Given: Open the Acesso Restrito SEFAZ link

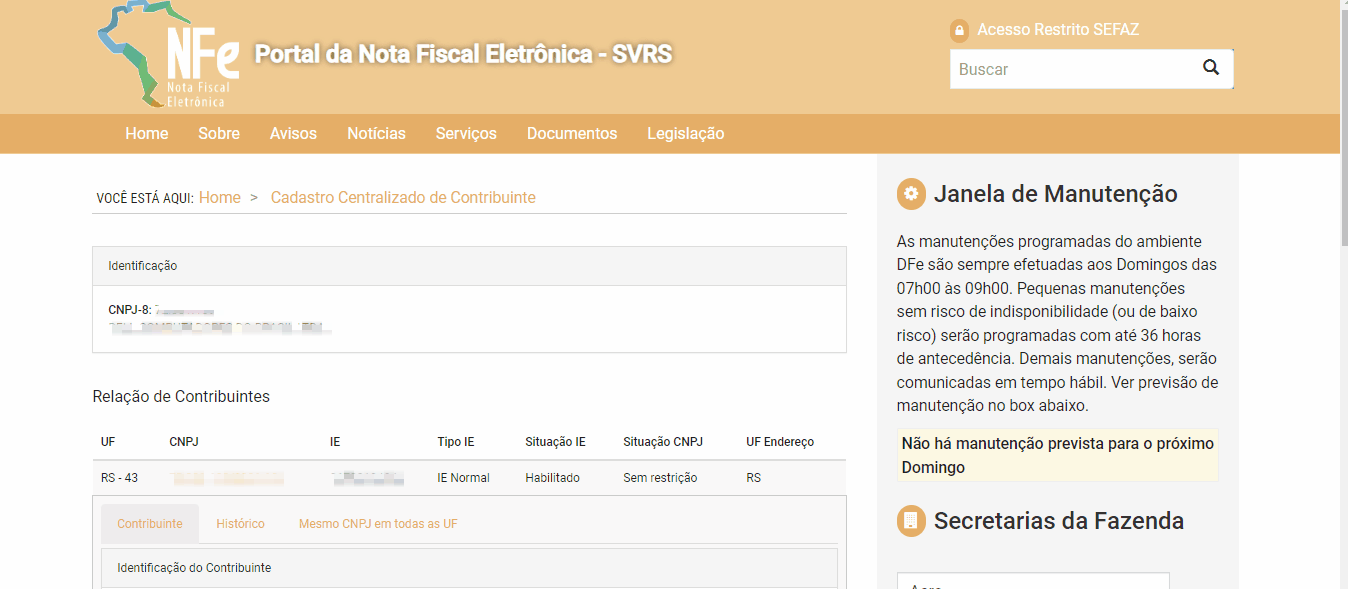Looking at the screenshot, I should point(1057,30).
